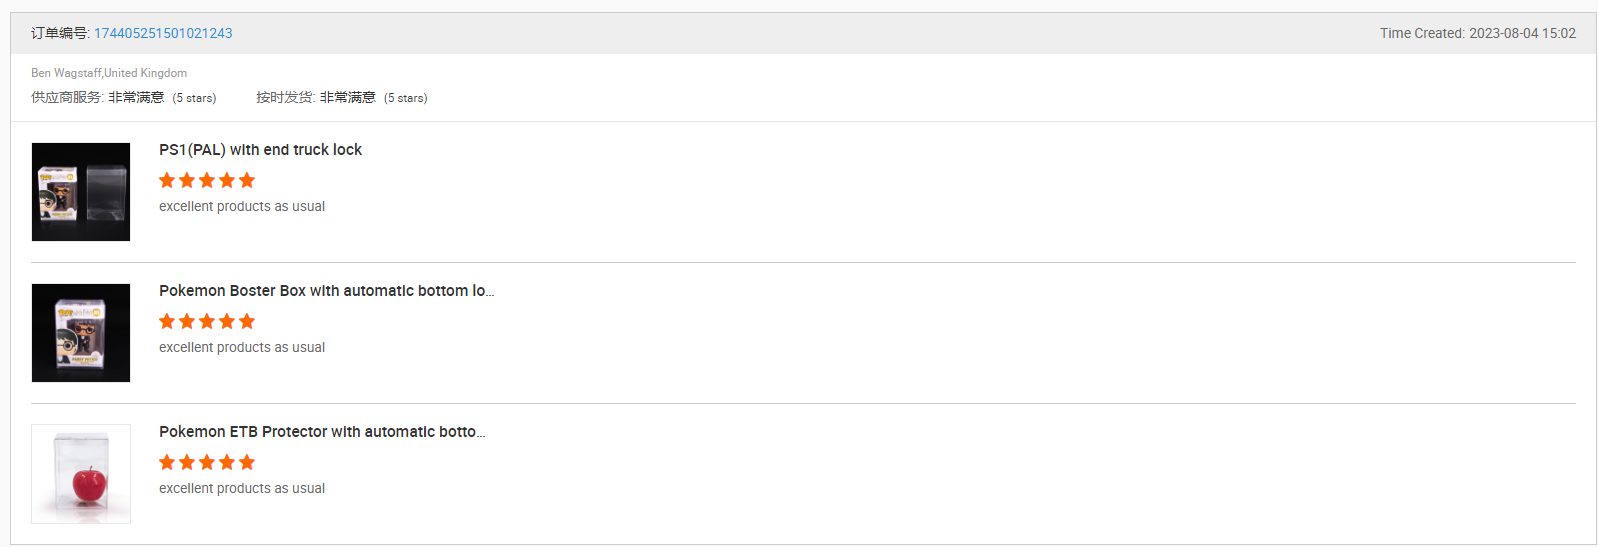
Task: Click second star of PS1(PAL) rating
Action: [x=187, y=180]
